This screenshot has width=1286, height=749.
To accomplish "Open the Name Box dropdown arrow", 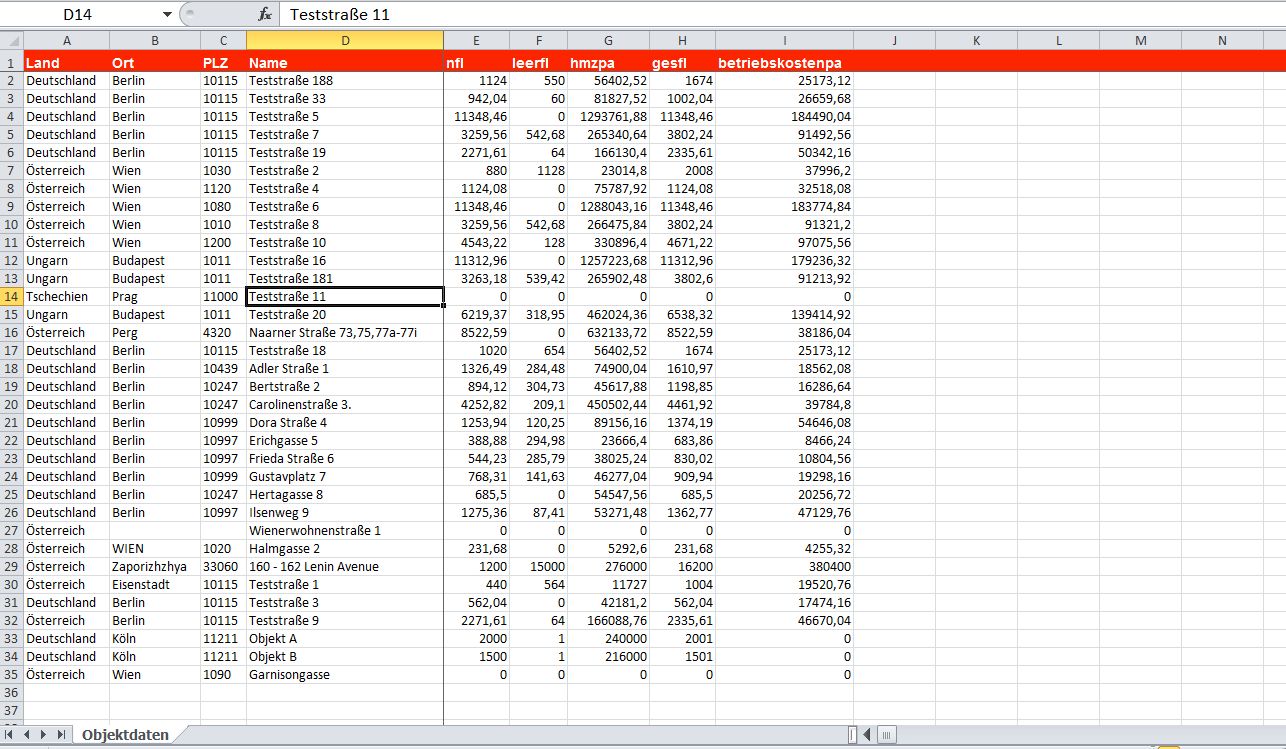I will 167,14.
